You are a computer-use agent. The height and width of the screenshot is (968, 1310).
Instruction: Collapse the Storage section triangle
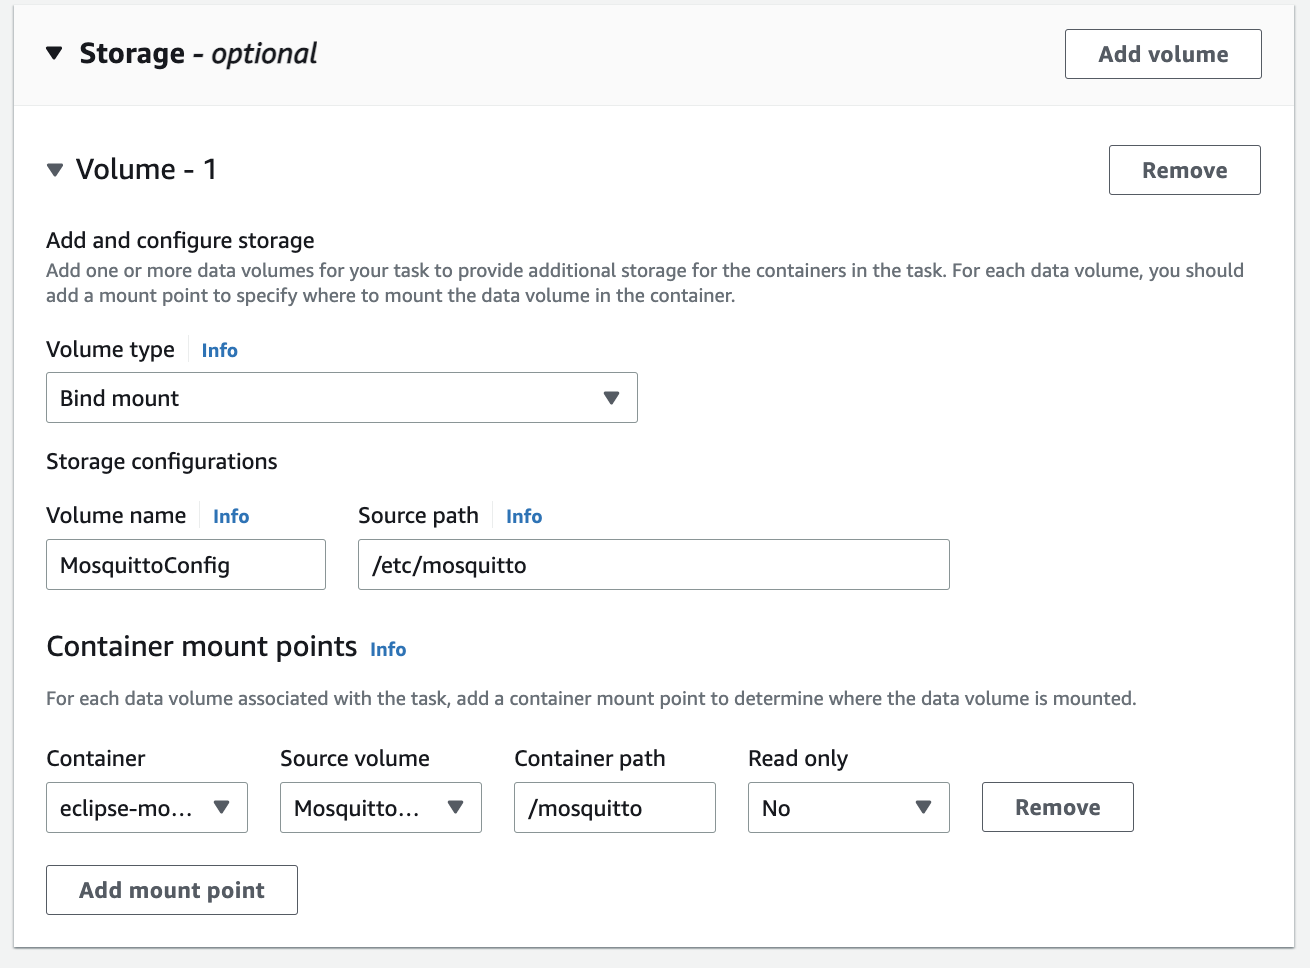pos(55,53)
